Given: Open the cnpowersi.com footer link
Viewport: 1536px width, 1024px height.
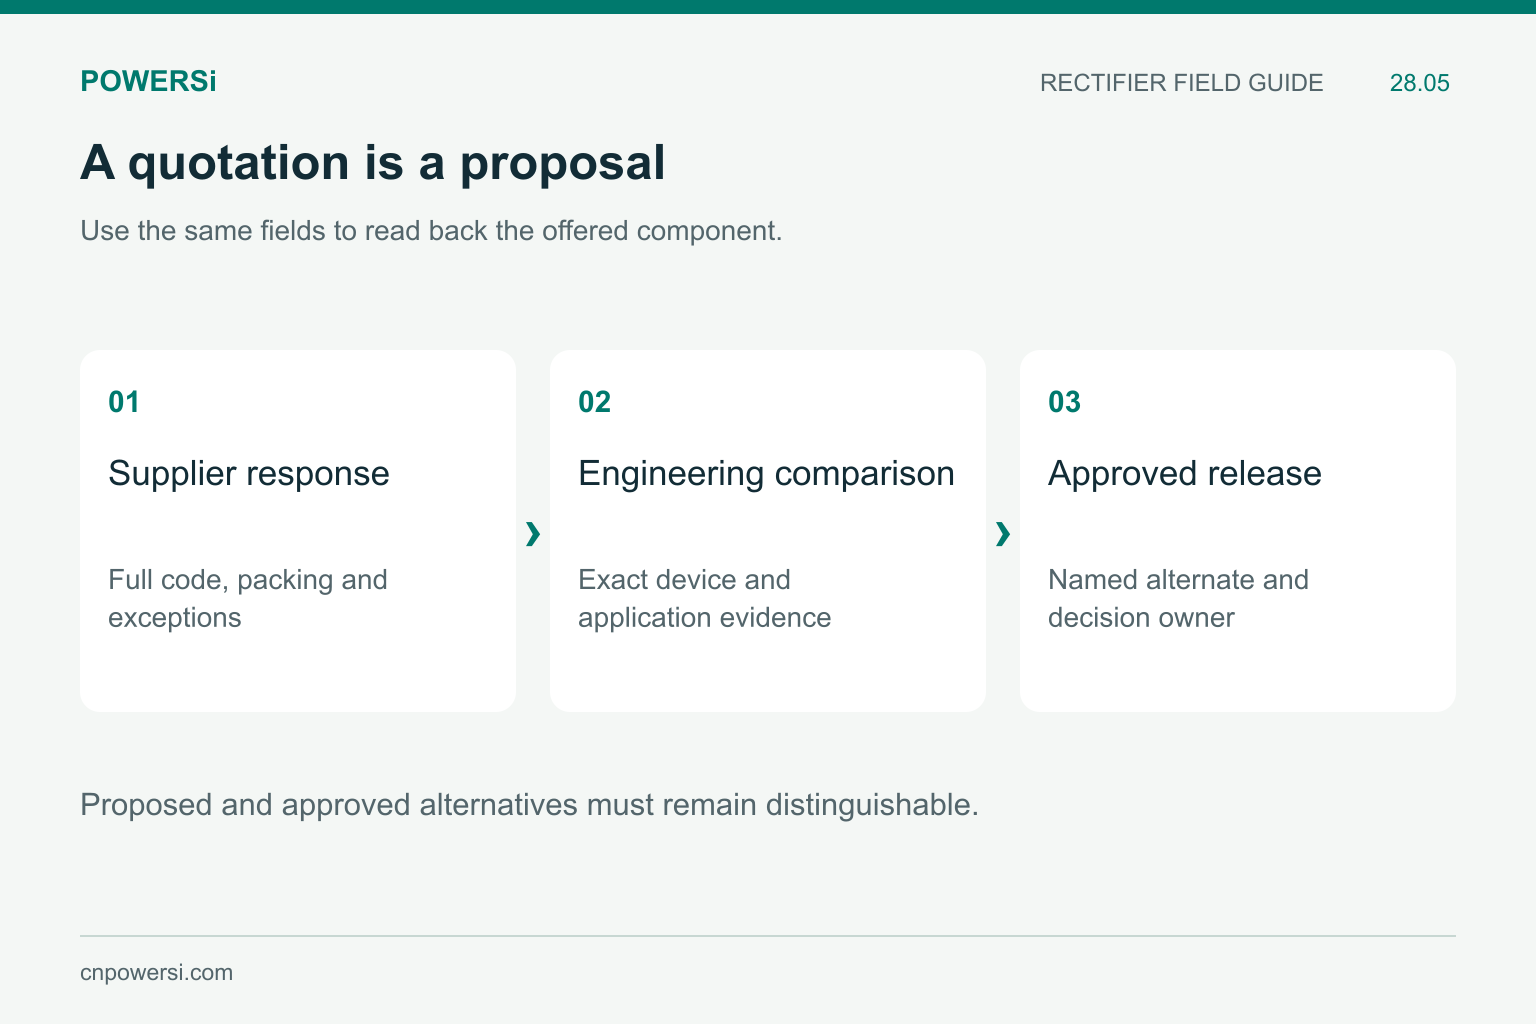Looking at the screenshot, I should click(156, 973).
